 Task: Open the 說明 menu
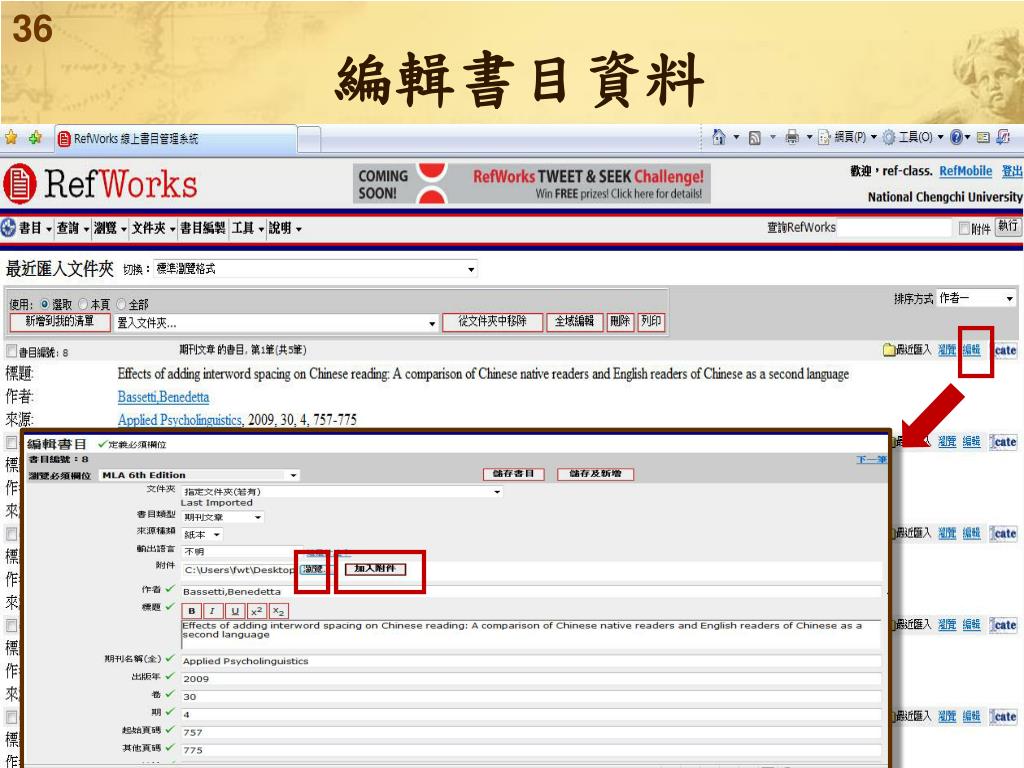[285, 228]
